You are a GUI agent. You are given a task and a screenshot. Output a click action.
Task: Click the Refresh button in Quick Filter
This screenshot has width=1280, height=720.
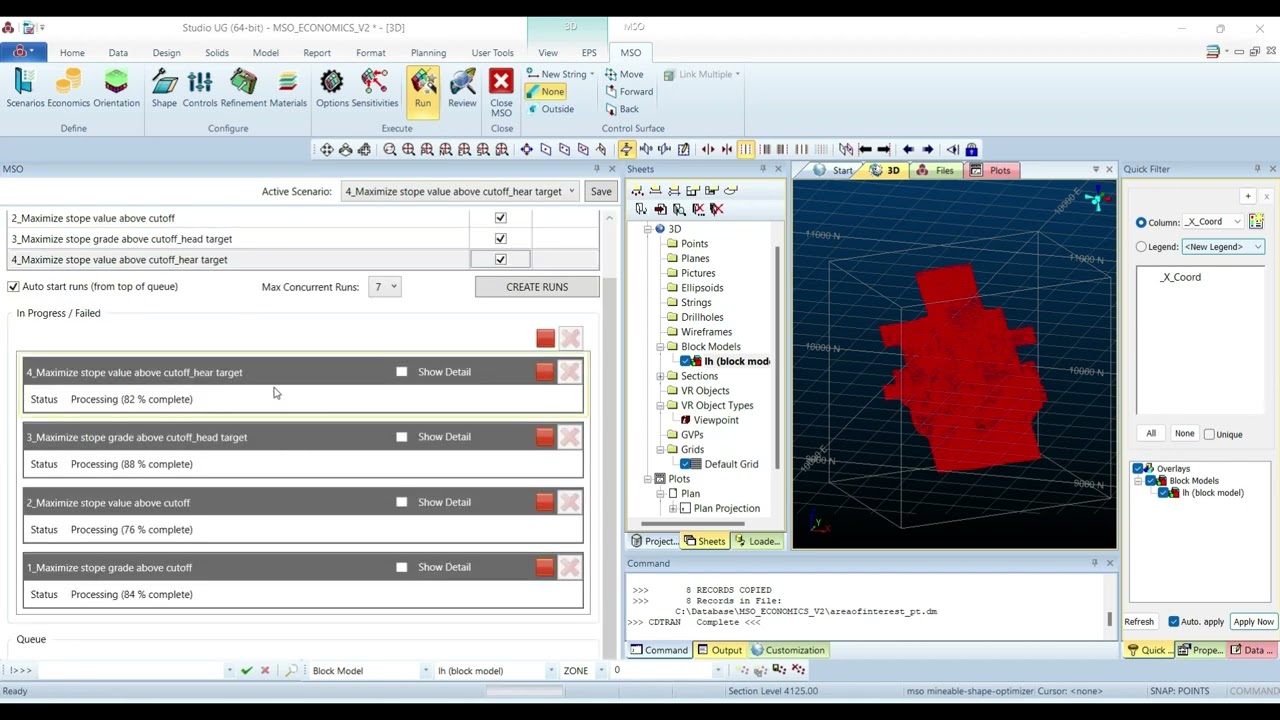[x=1139, y=622]
